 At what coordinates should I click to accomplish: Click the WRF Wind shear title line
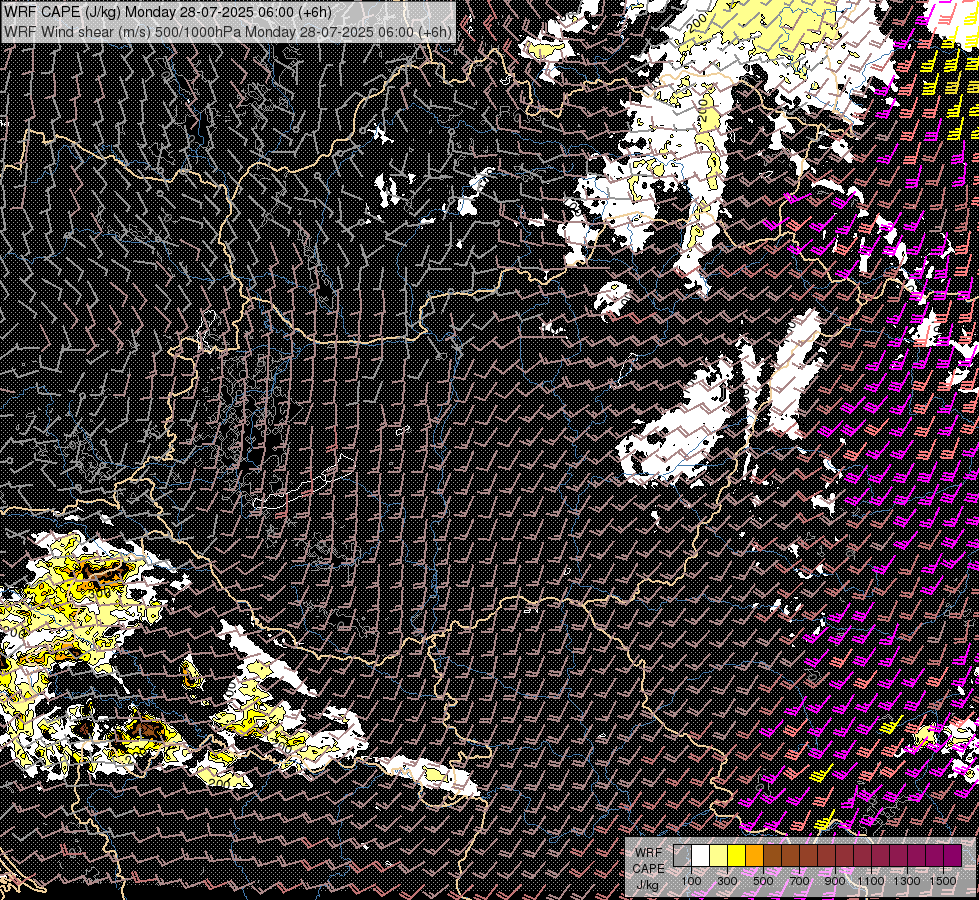228,31
